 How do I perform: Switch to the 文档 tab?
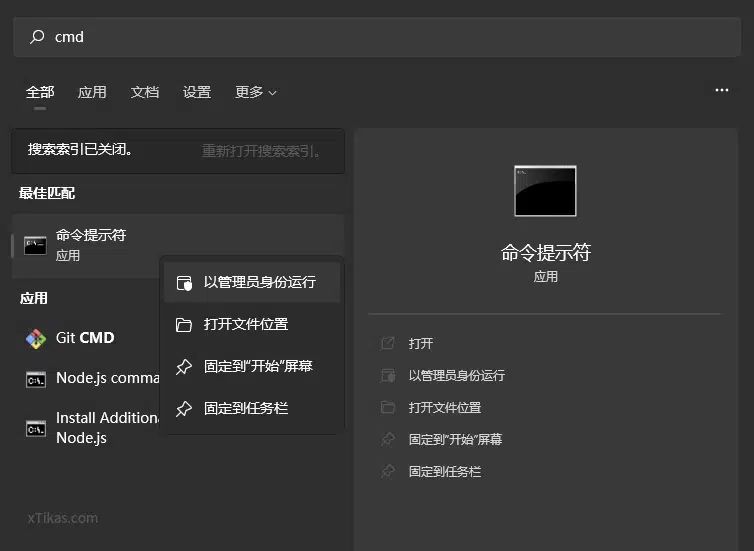pos(145,92)
